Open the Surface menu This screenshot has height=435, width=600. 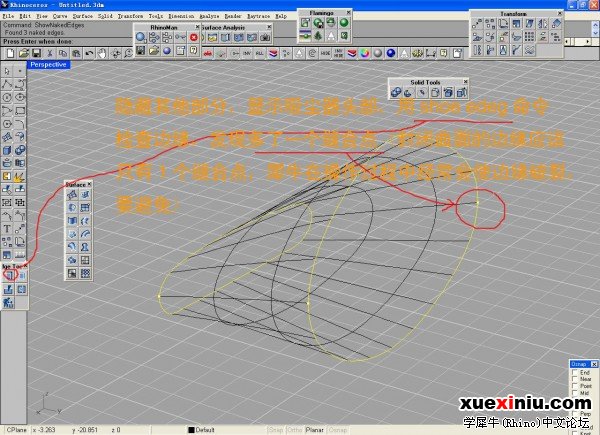point(83,16)
